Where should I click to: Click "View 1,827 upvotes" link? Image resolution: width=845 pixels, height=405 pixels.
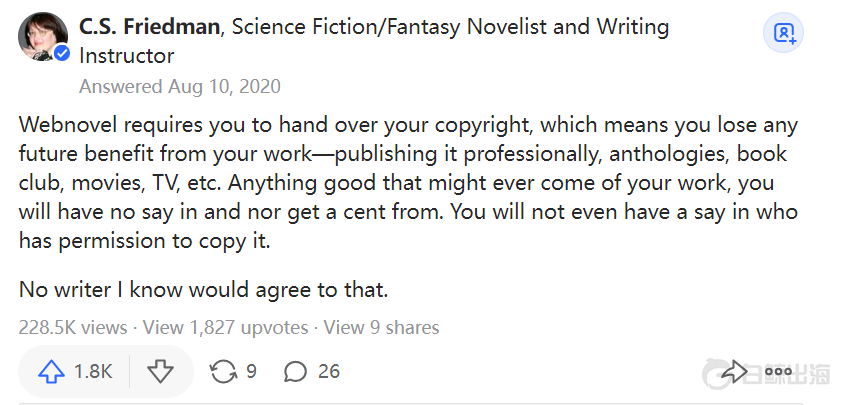point(228,327)
